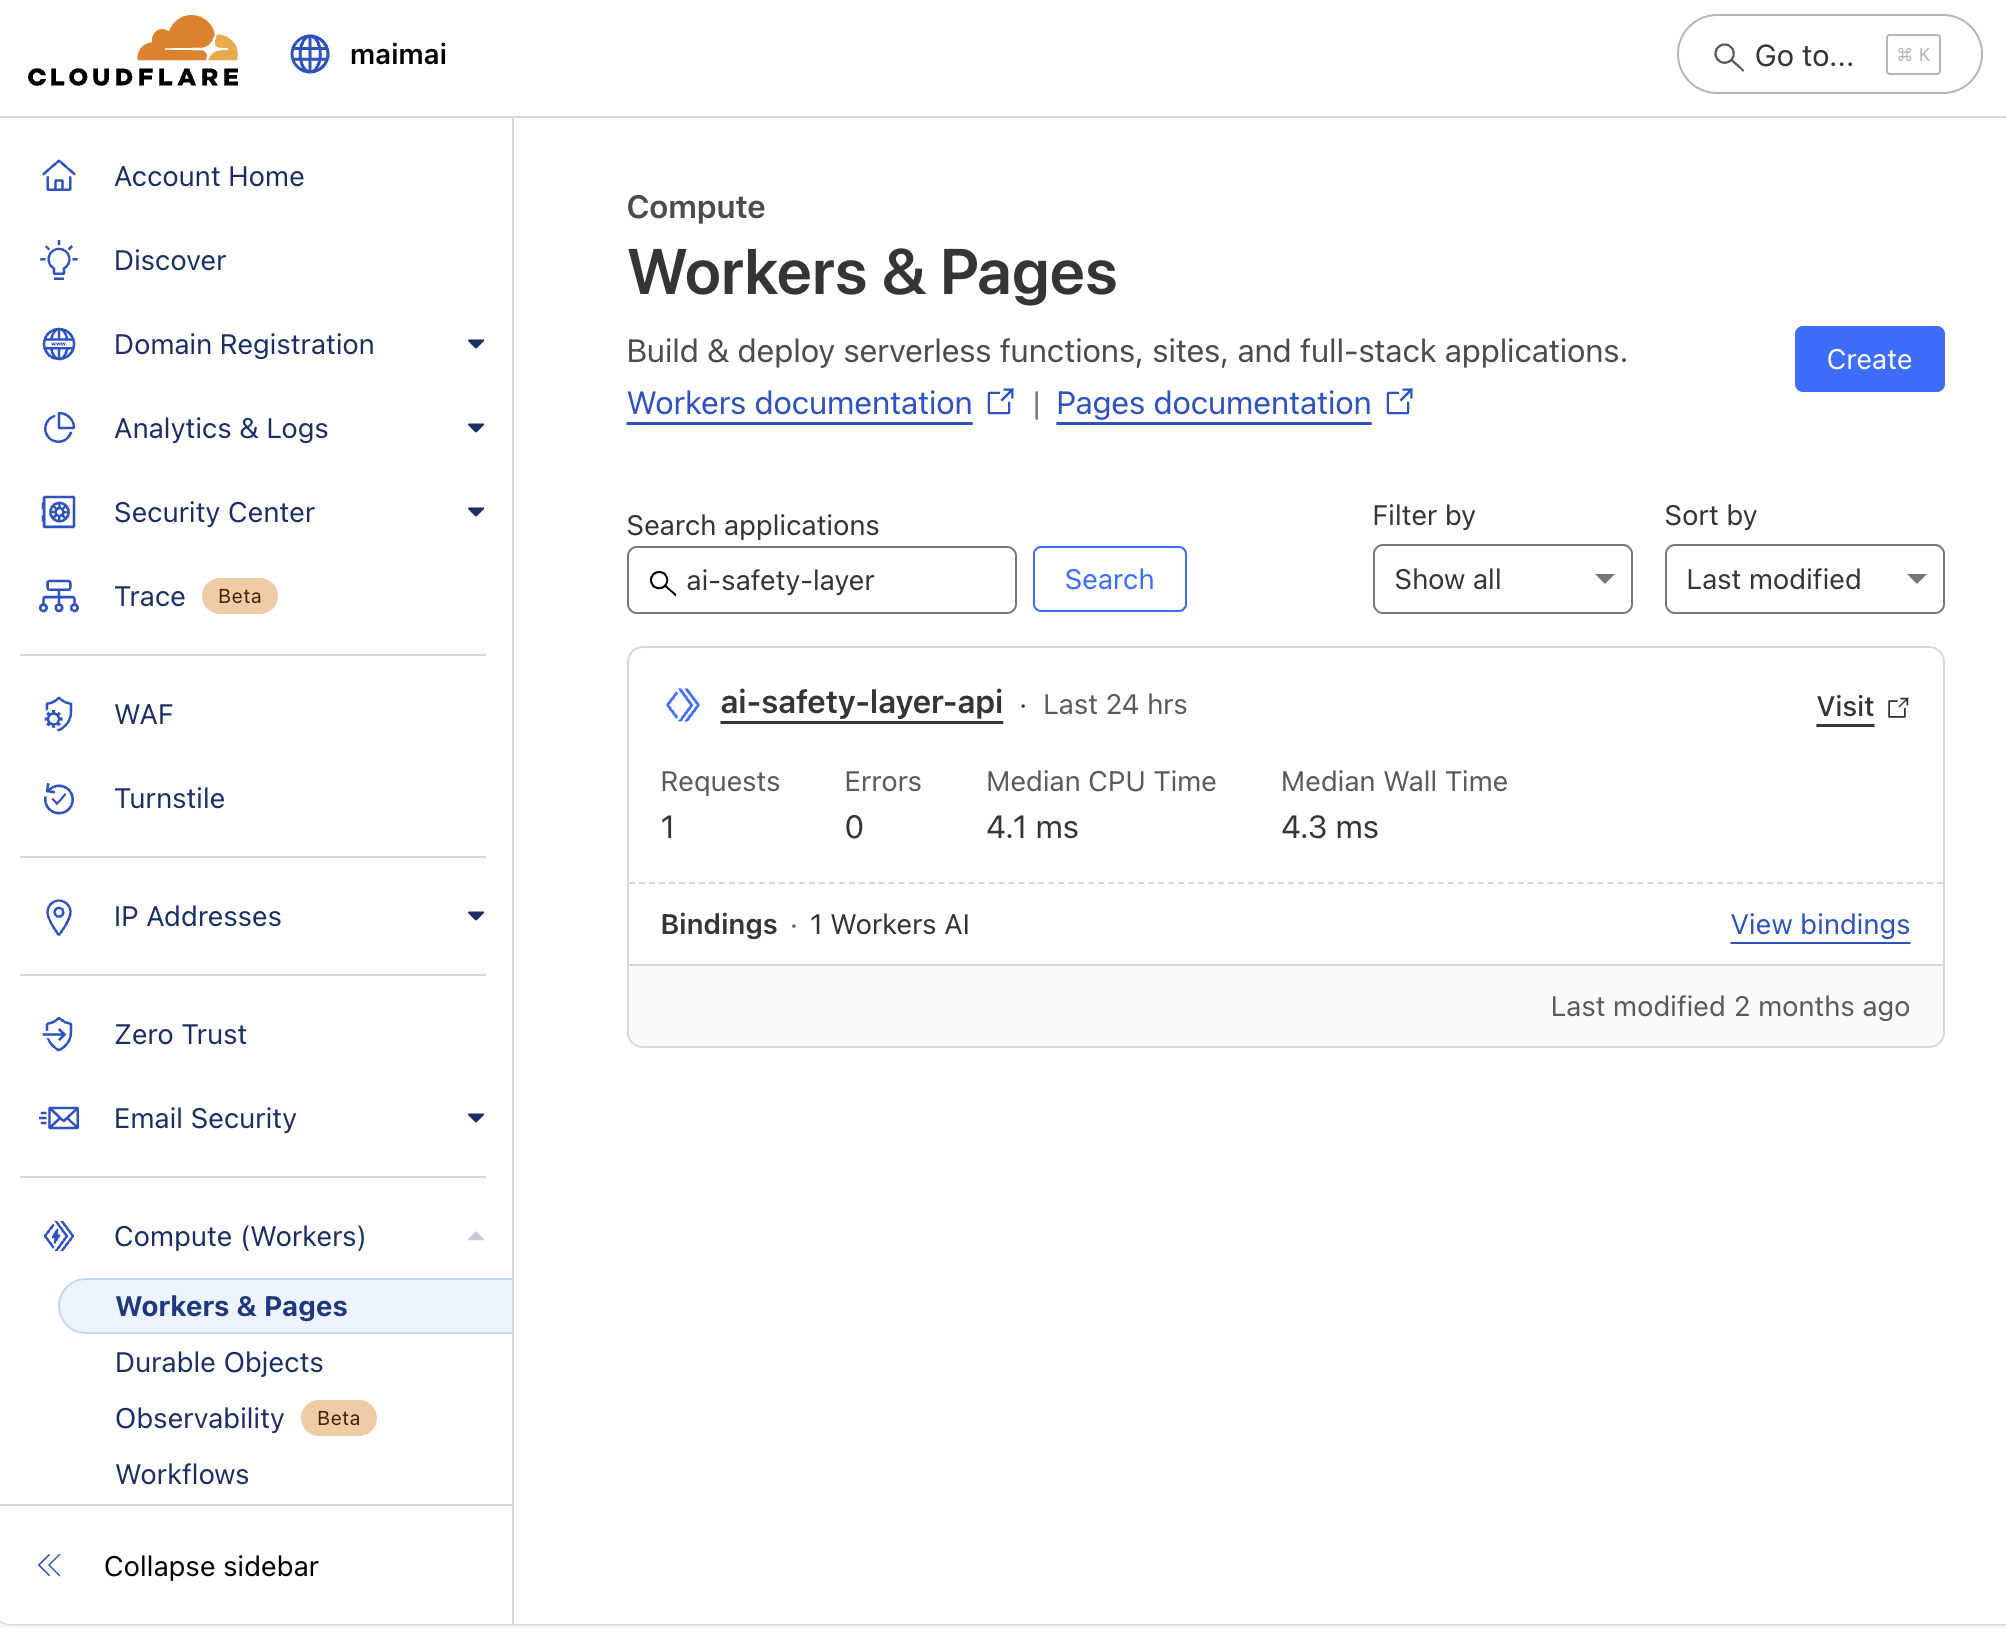This screenshot has height=1628, width=2006.
Task: Open the View bindings link
Action: point(1820,925)
